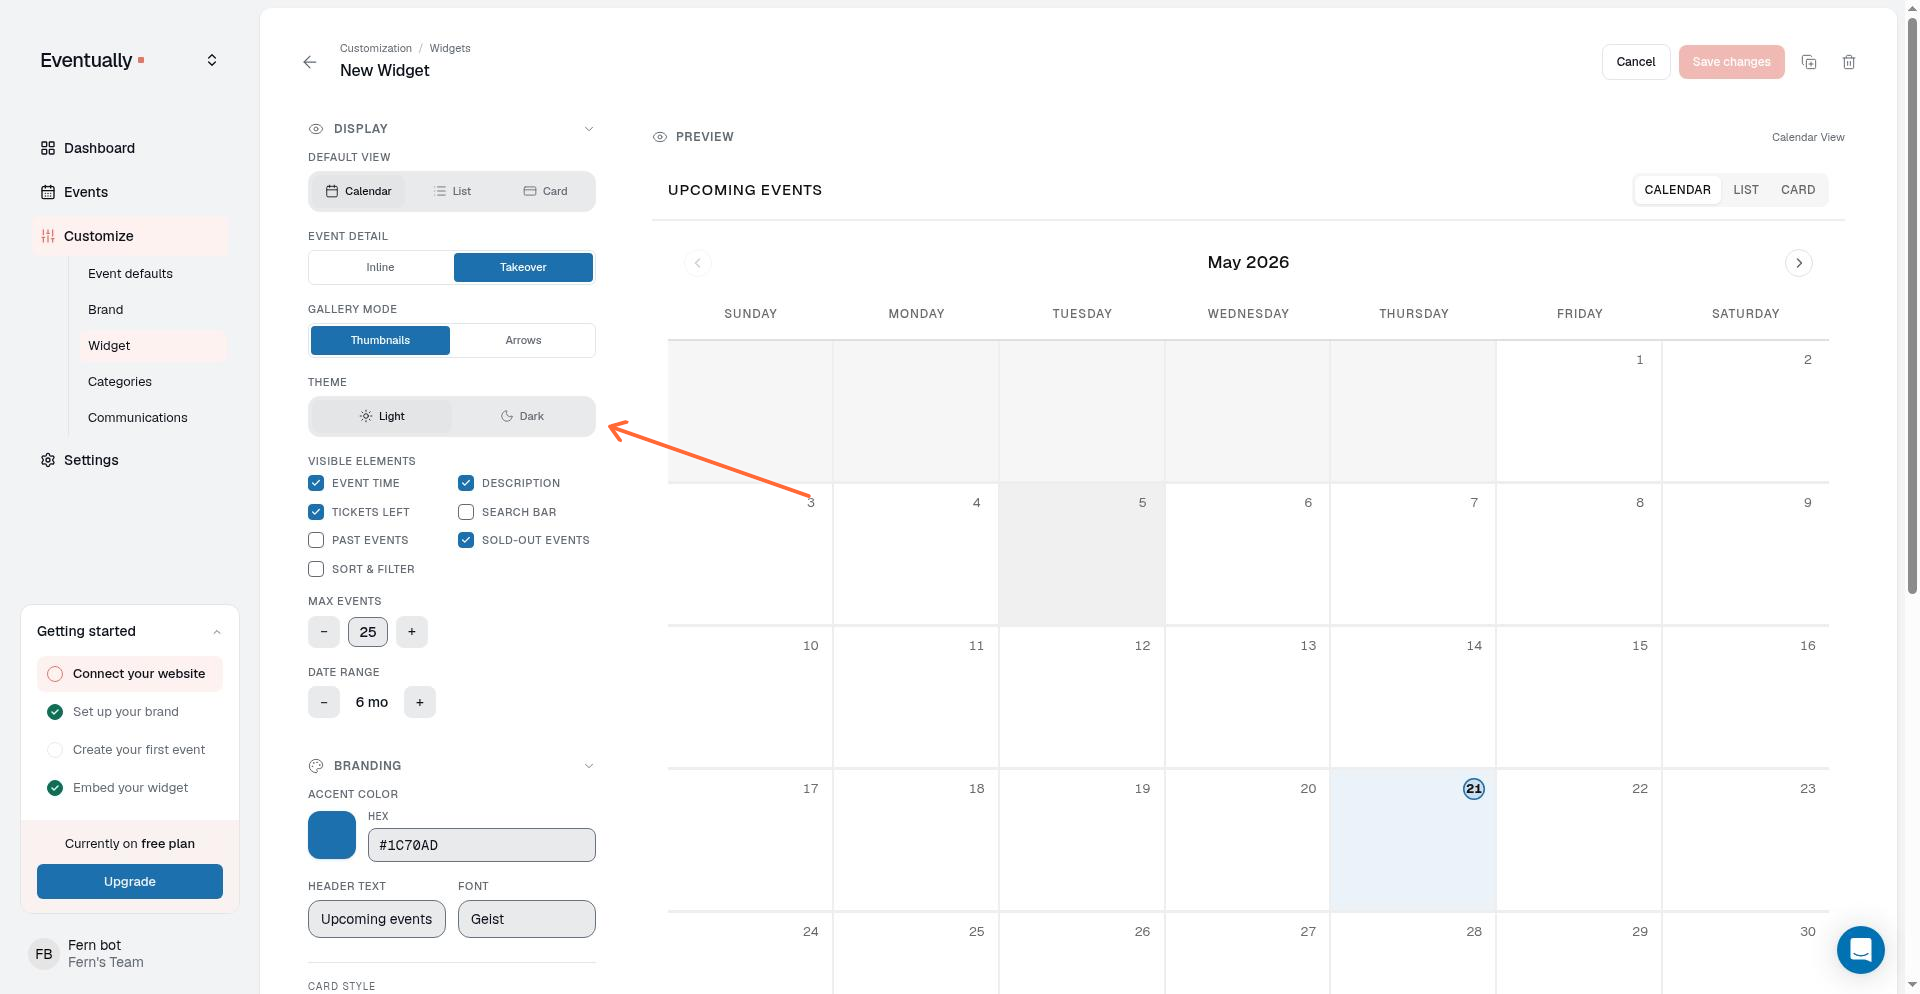Set event detail to Inline
Screen dimensions: 1920x994
click(380, 267)
